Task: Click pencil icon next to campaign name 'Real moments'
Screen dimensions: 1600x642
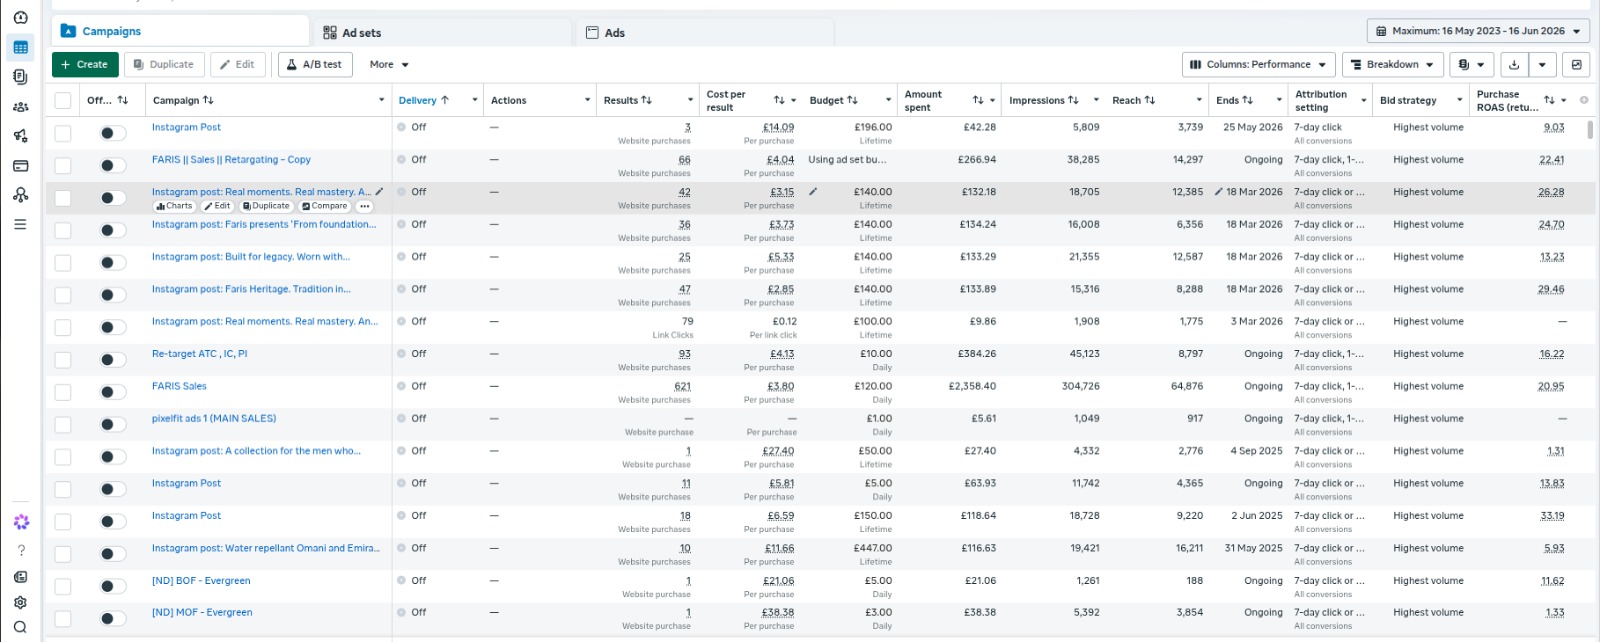Action: point(379,191)
